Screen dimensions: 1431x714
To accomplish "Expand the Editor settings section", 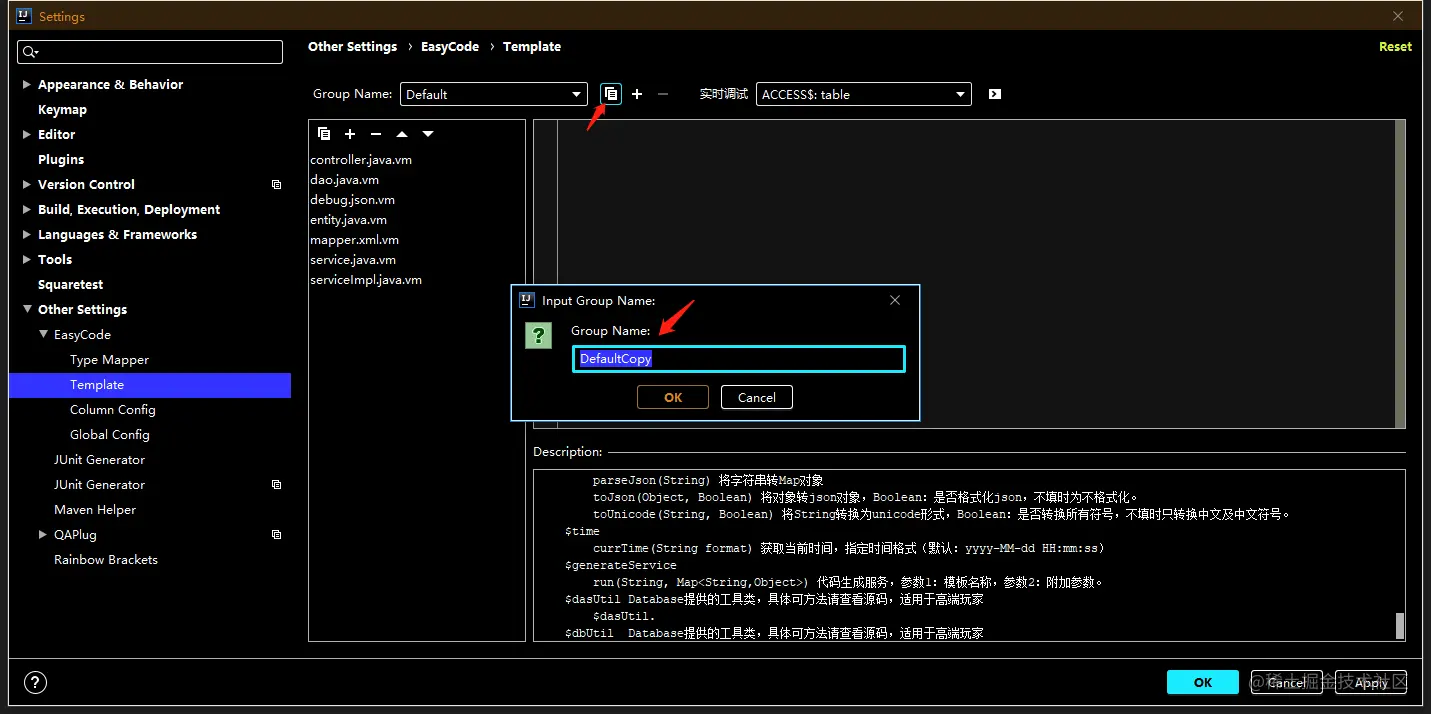I will [x=27, y=135].
